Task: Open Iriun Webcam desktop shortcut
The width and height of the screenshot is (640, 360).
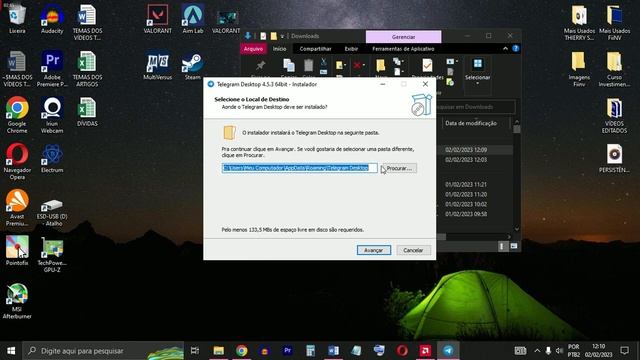Action: pos(52,115)
